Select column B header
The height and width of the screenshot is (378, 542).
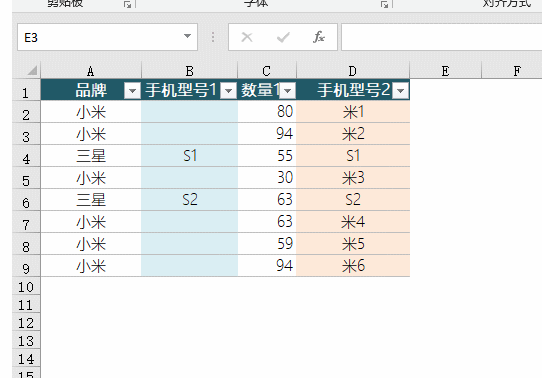coord(189,71)
